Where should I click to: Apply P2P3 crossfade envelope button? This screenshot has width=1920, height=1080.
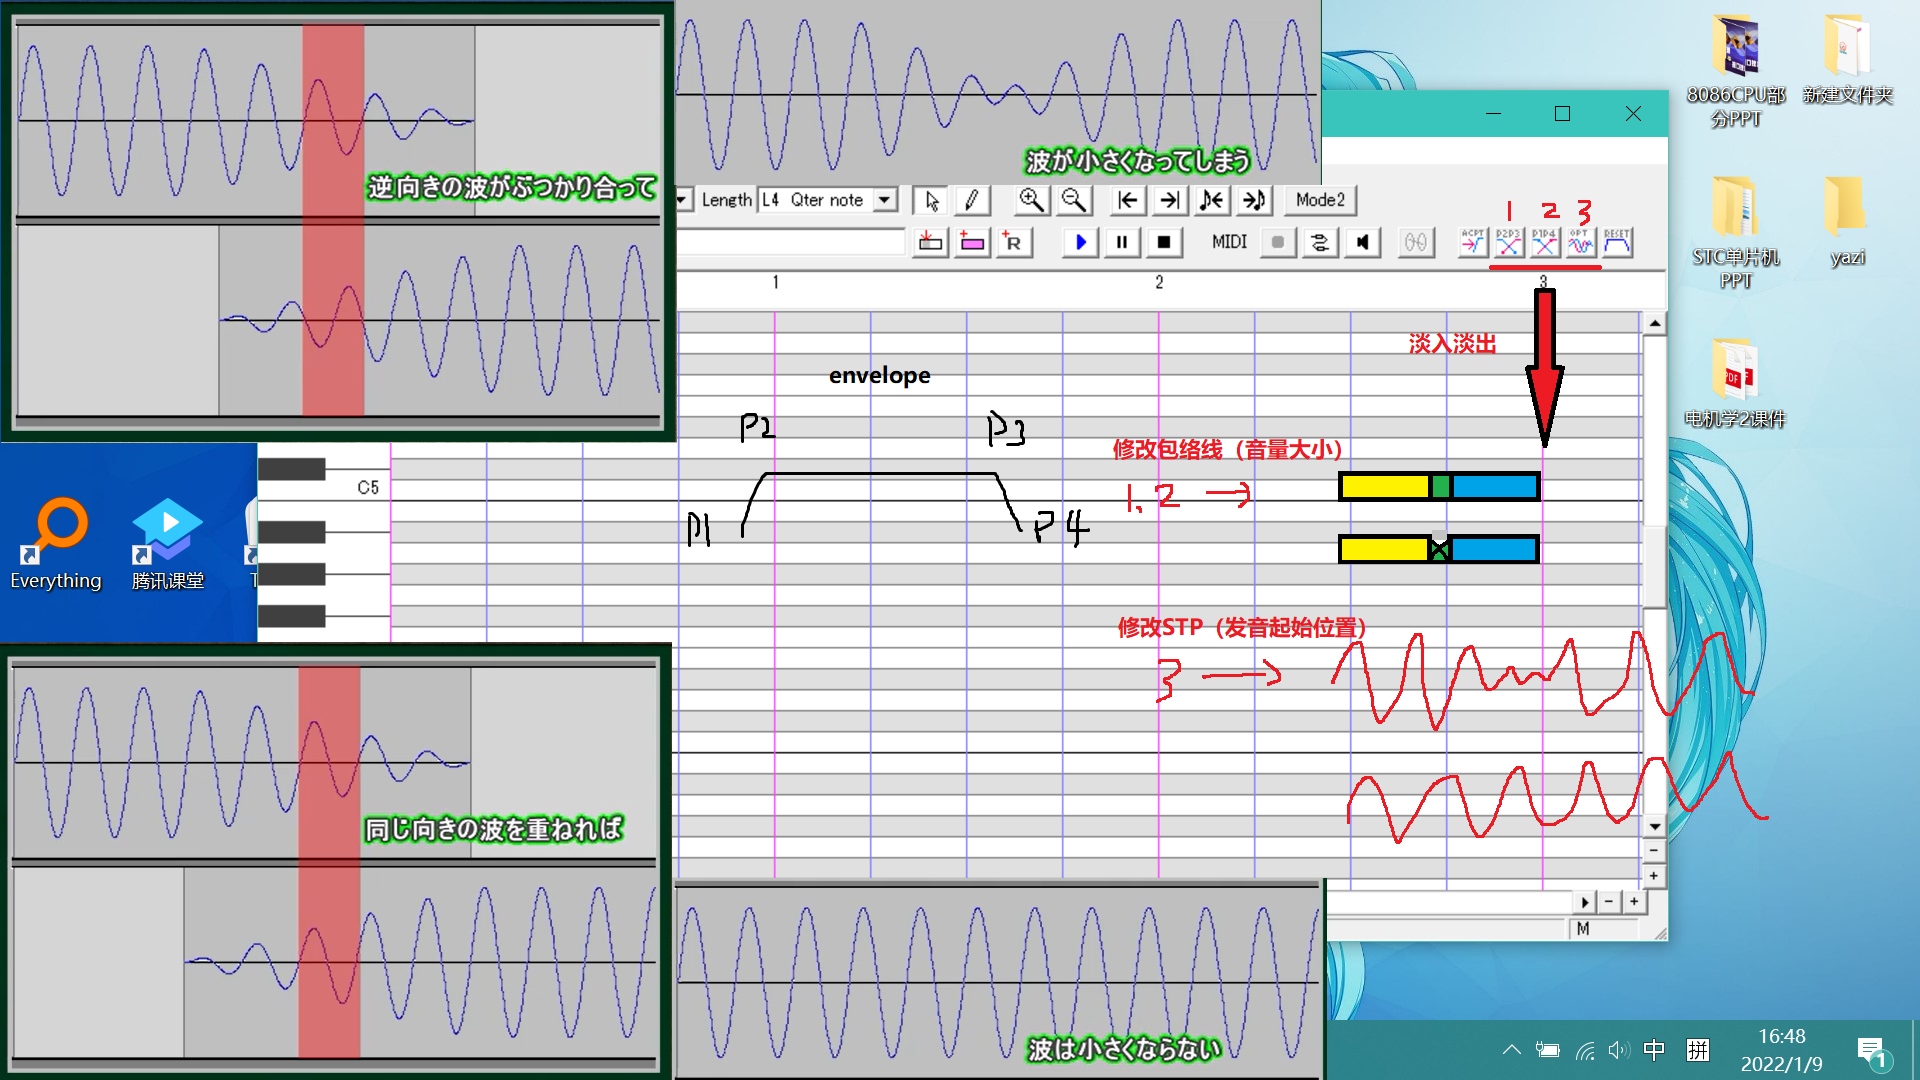point(1508,242)
